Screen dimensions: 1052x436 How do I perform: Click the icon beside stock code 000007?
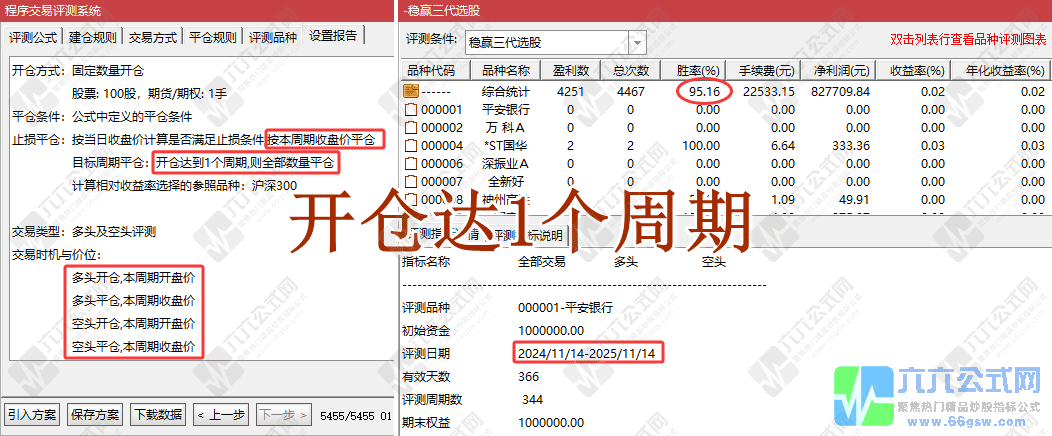click(x=410, y=181)
